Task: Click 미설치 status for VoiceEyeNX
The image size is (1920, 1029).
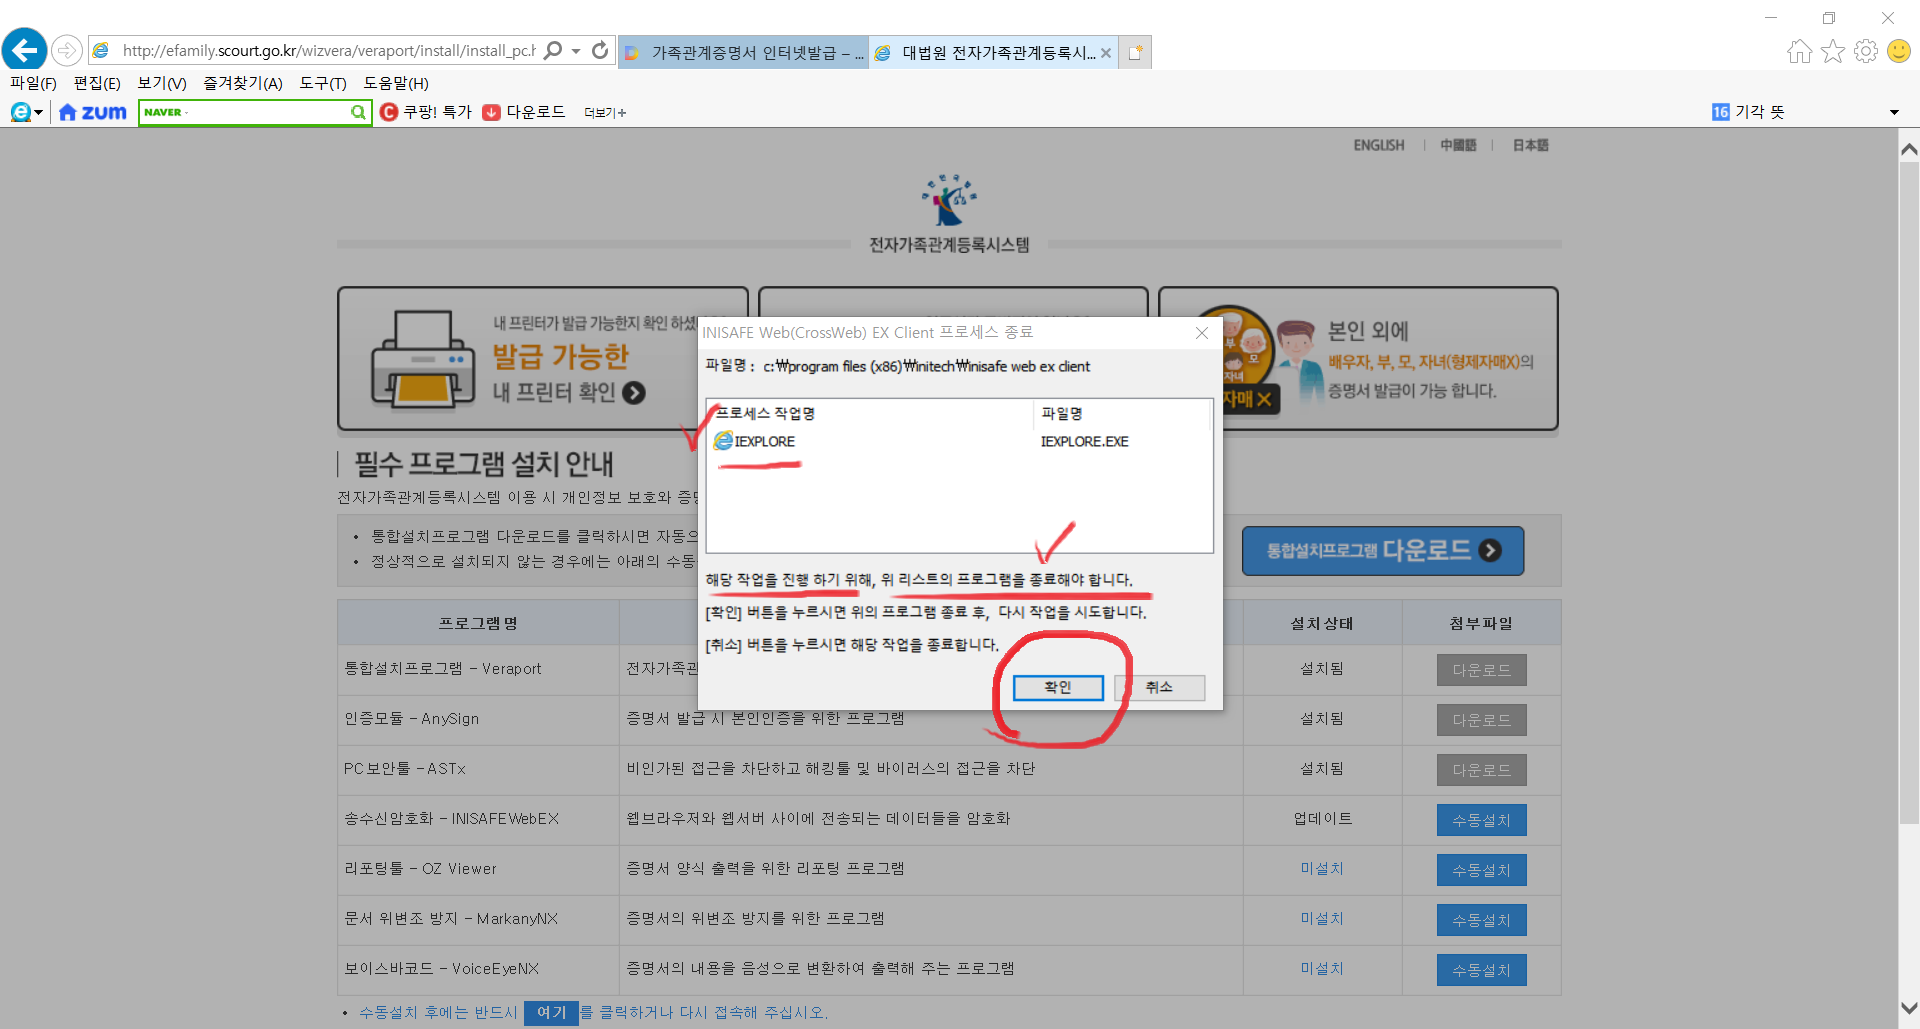Action: pyautogui.click(x=1322, y=969)
